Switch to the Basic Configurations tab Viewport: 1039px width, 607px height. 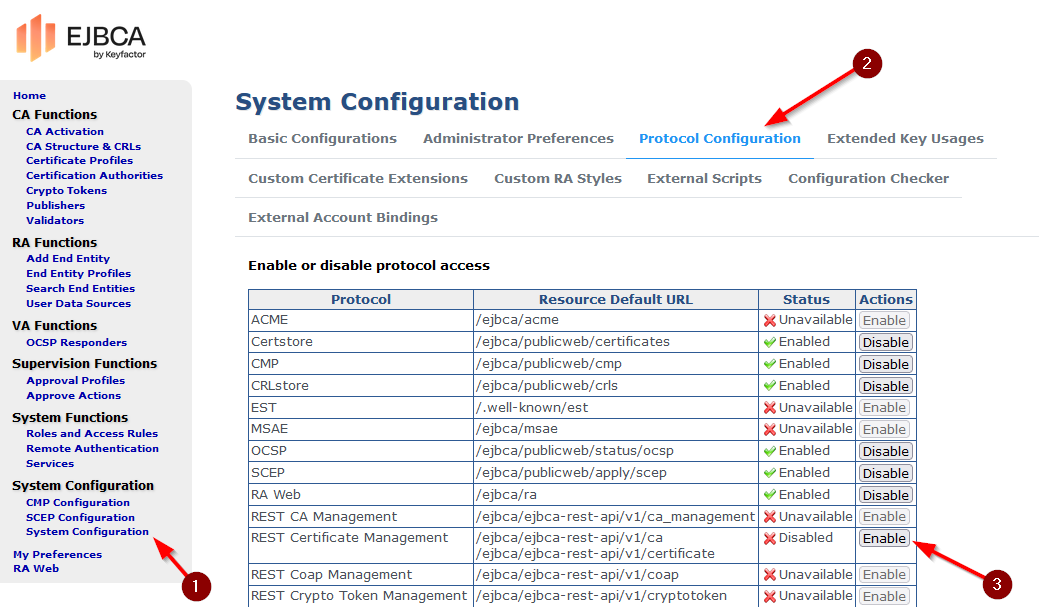pyautogui.click(x=322, y=139)
